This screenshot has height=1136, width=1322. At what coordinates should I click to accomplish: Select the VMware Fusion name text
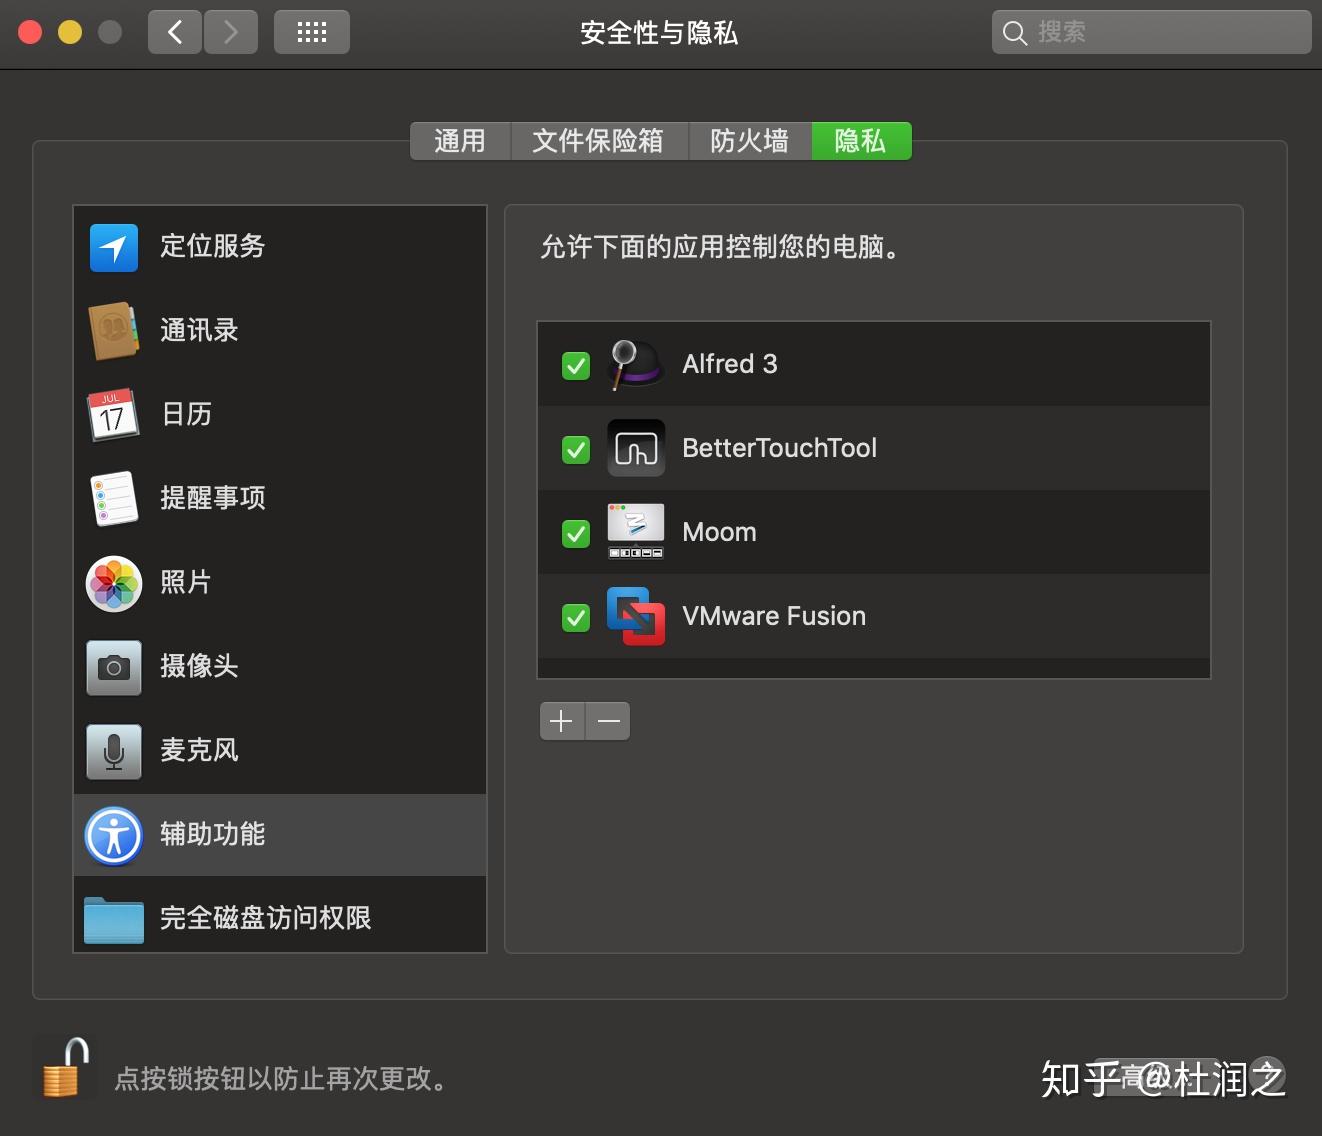(x=774, y=616)
